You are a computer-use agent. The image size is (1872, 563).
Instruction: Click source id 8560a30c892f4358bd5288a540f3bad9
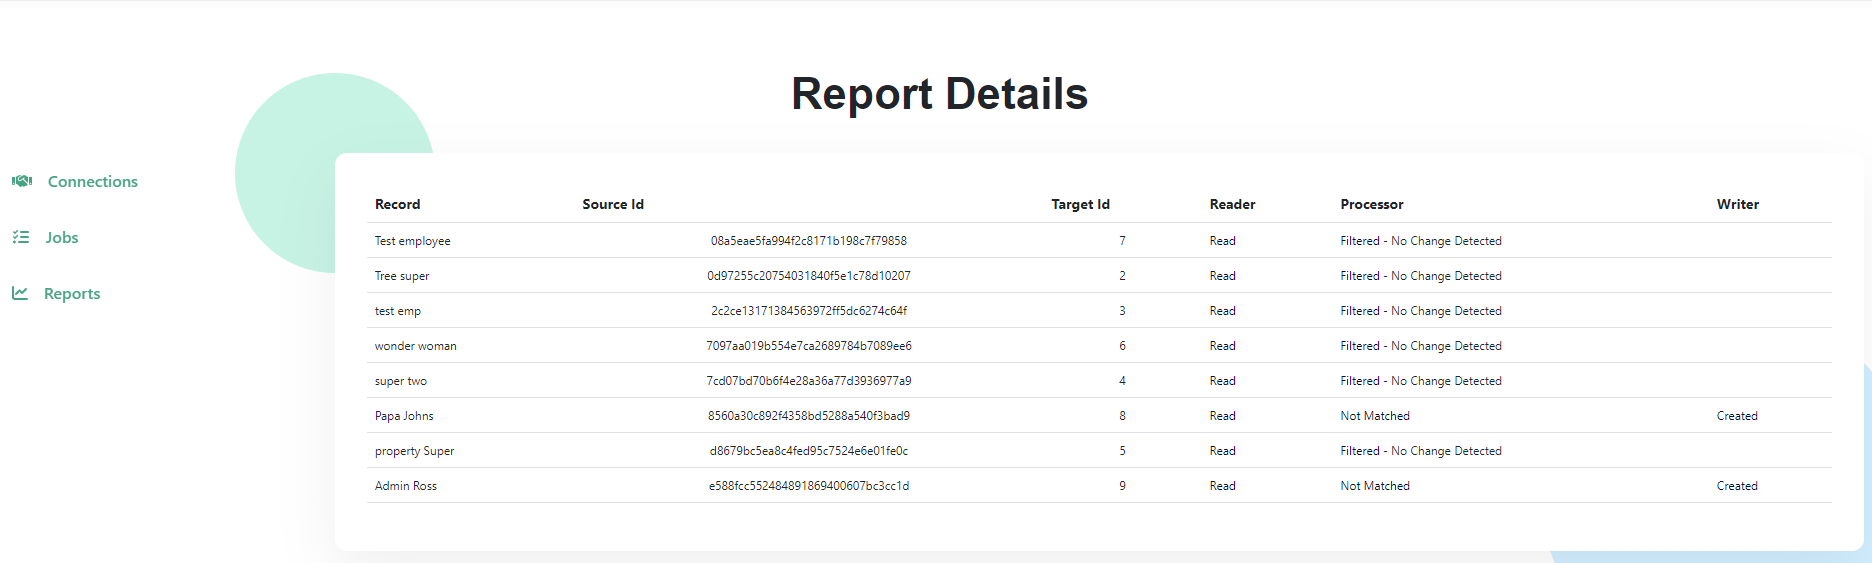[x=809, y=416]
